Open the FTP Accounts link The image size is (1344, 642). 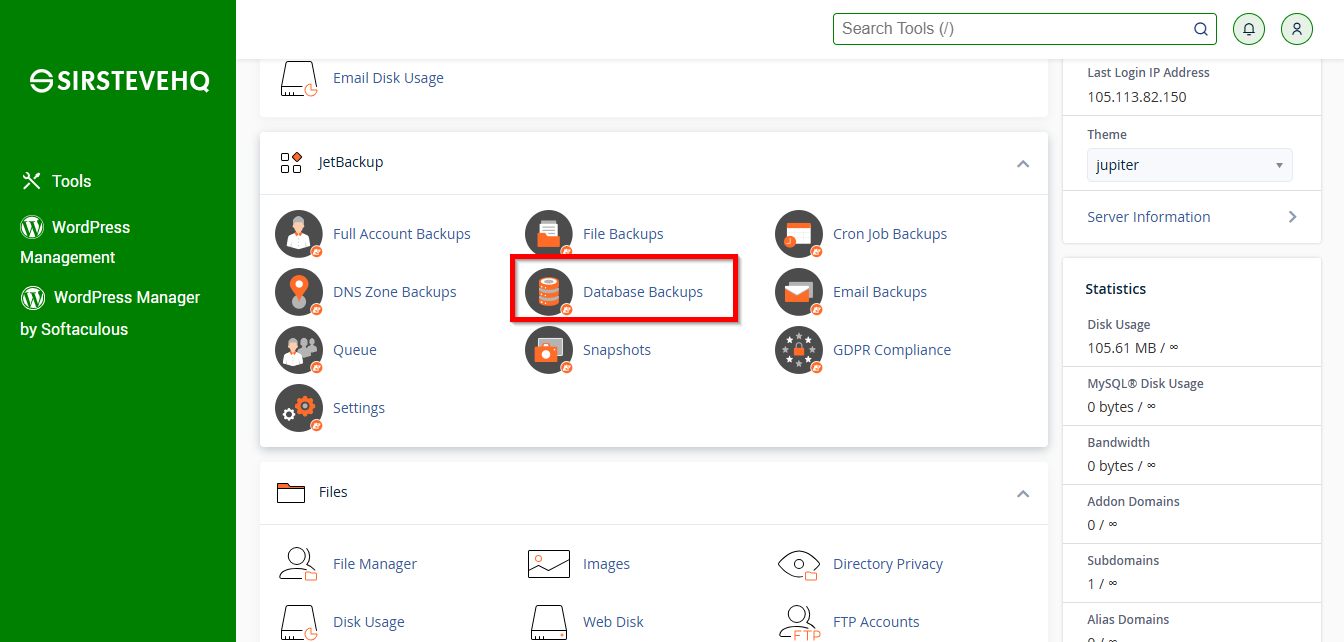point(876,622)
